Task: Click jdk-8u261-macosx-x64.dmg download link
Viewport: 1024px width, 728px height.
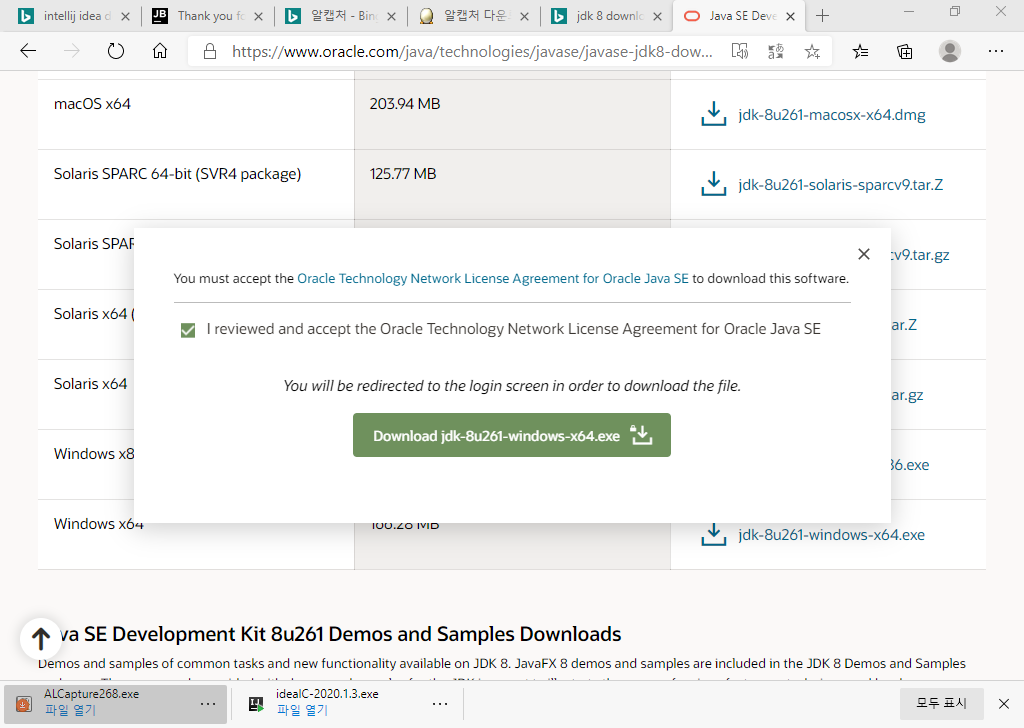Action: (831, 115)
